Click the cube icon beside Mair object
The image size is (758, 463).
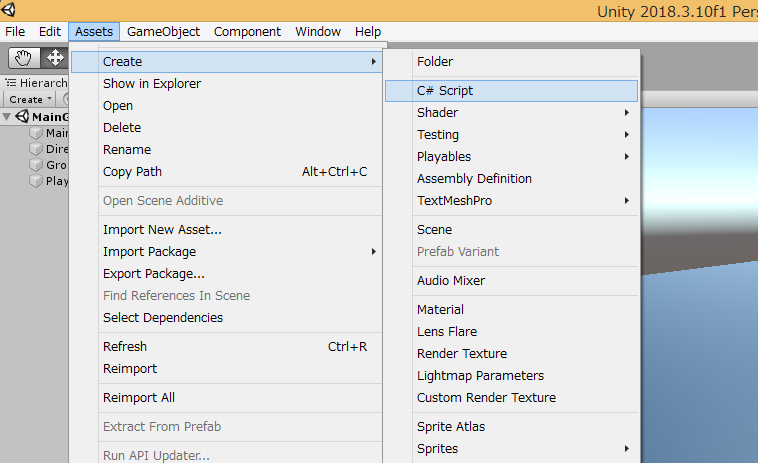(36, 132)
